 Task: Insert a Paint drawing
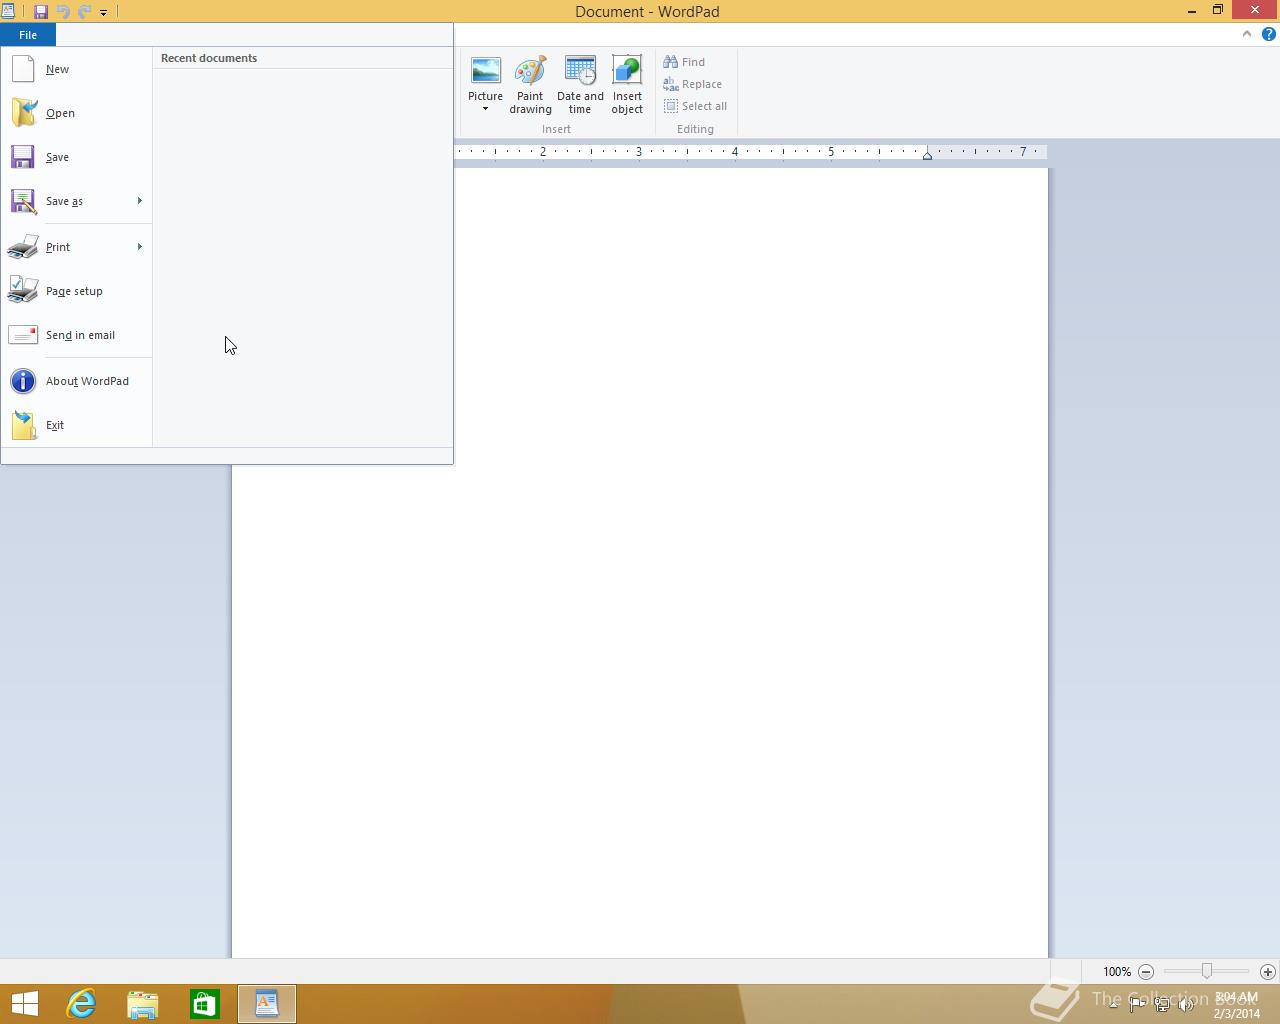click(x=530, y=85)
